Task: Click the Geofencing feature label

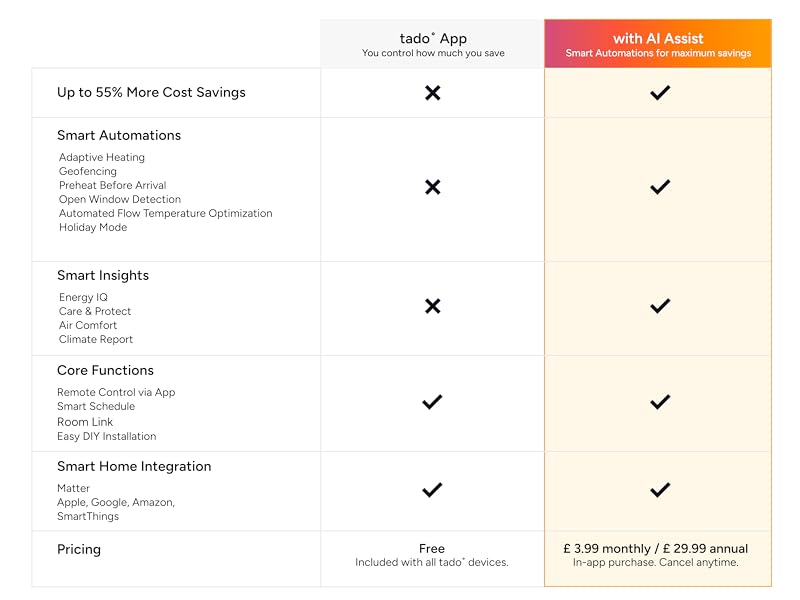Action: pos(89,171)
